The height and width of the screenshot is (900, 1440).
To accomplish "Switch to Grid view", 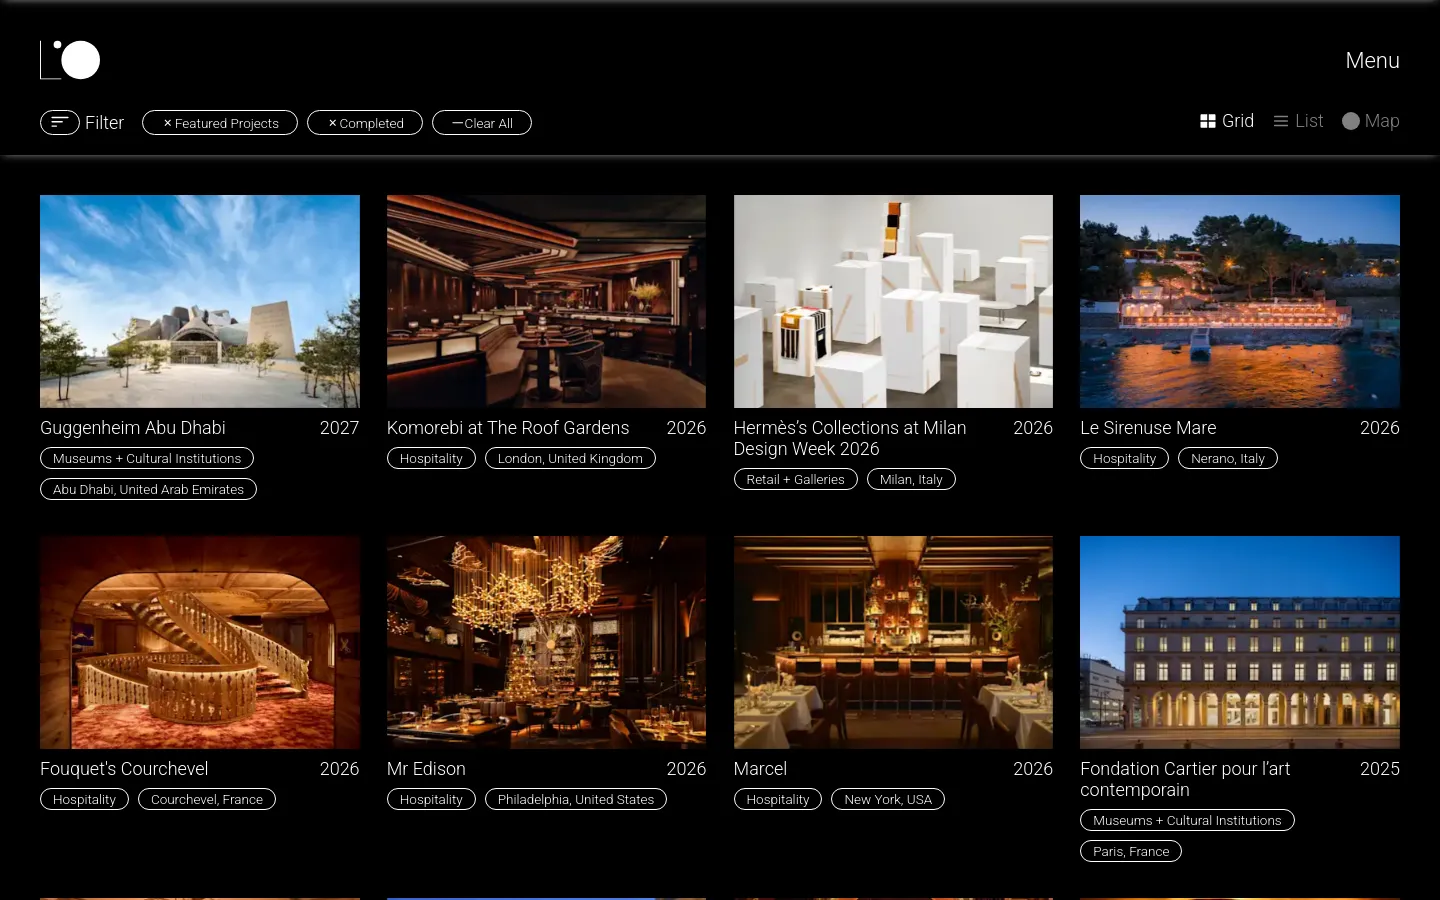I will click(x=1227, y=121).
